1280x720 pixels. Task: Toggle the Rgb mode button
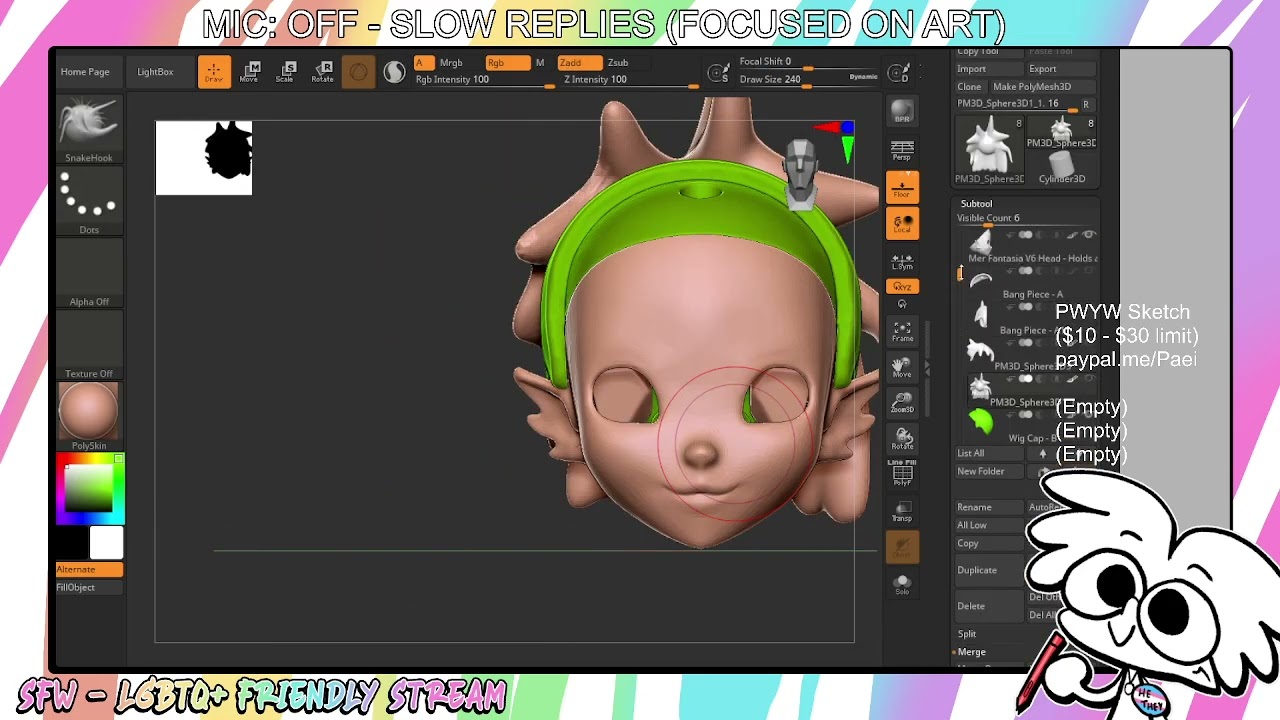[508, 62]
